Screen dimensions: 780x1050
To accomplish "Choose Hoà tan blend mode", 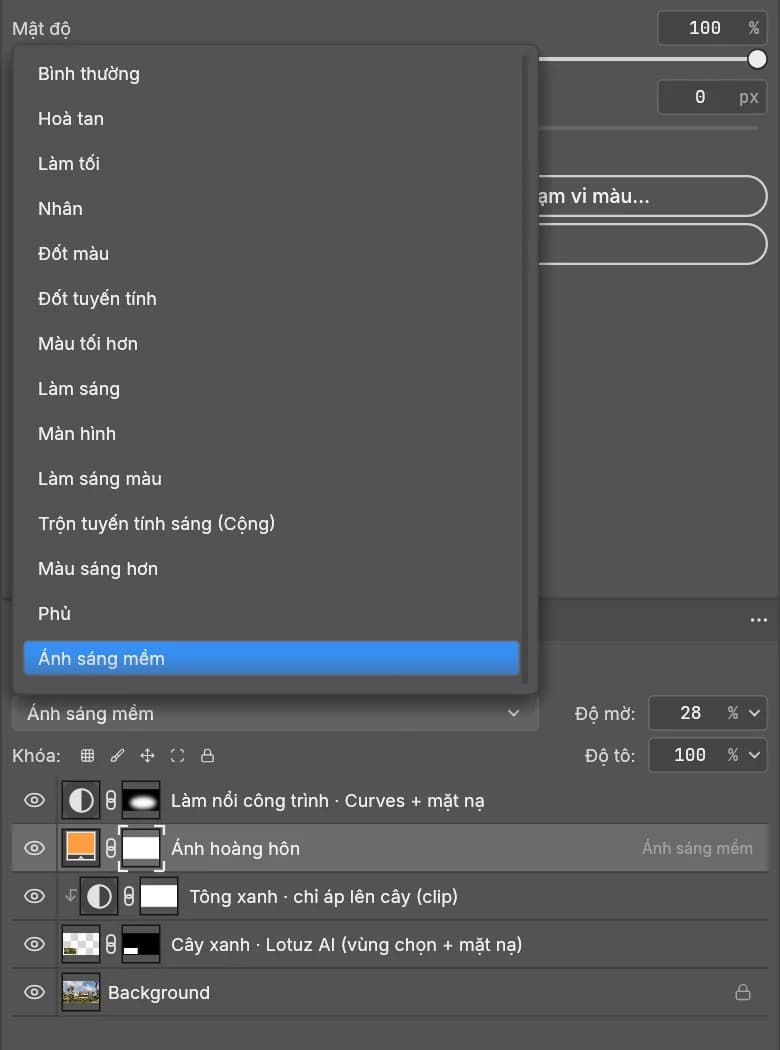I will point(271,119).
